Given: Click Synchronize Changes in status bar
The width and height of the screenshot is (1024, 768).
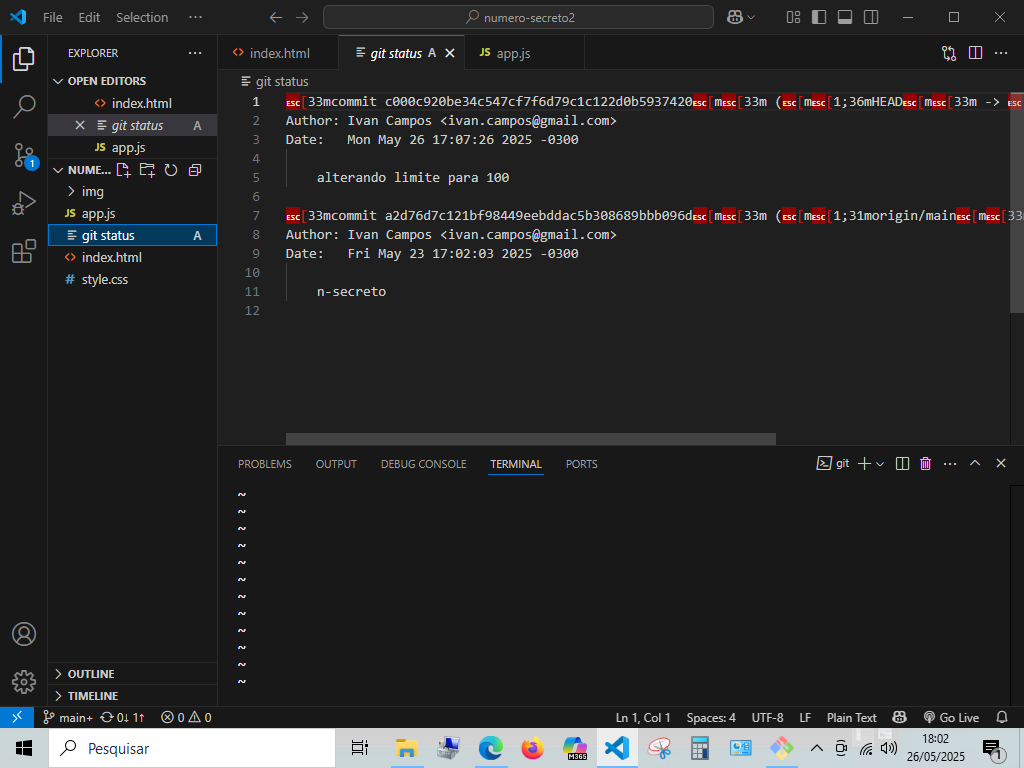Looking at the screenshot, I should (x=122, y=718).
